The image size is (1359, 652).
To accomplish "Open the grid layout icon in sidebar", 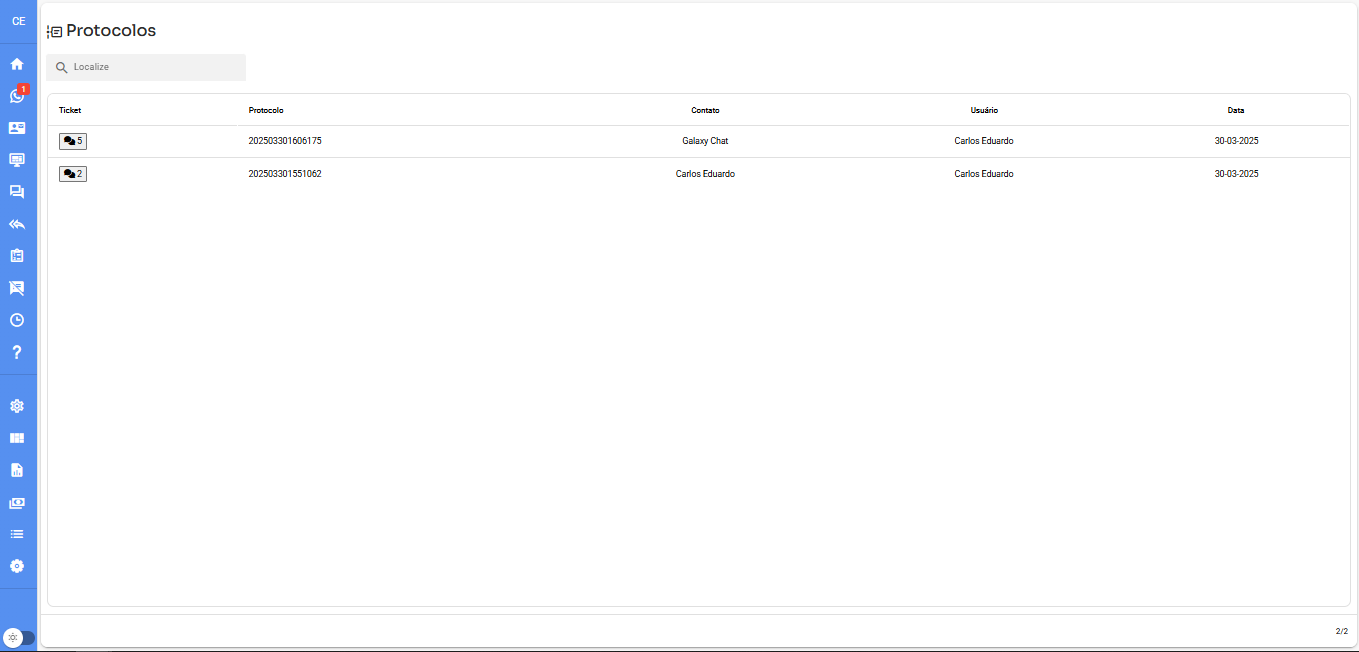I will point(17,438).
